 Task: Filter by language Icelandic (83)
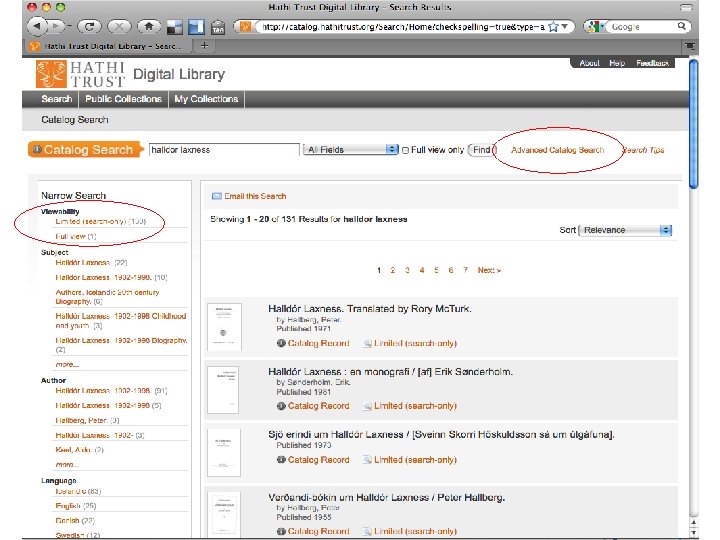tap(78, 491)
